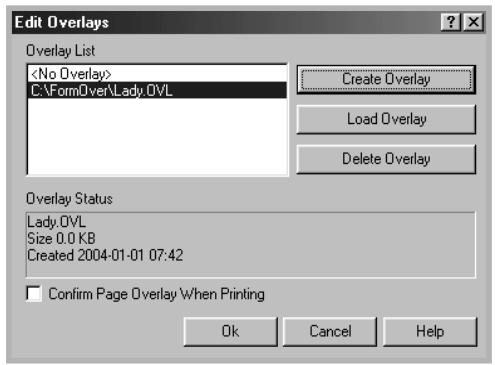
Task: Enable Confirm Page Overlay When Printing
Action: [x=34, y=294]
